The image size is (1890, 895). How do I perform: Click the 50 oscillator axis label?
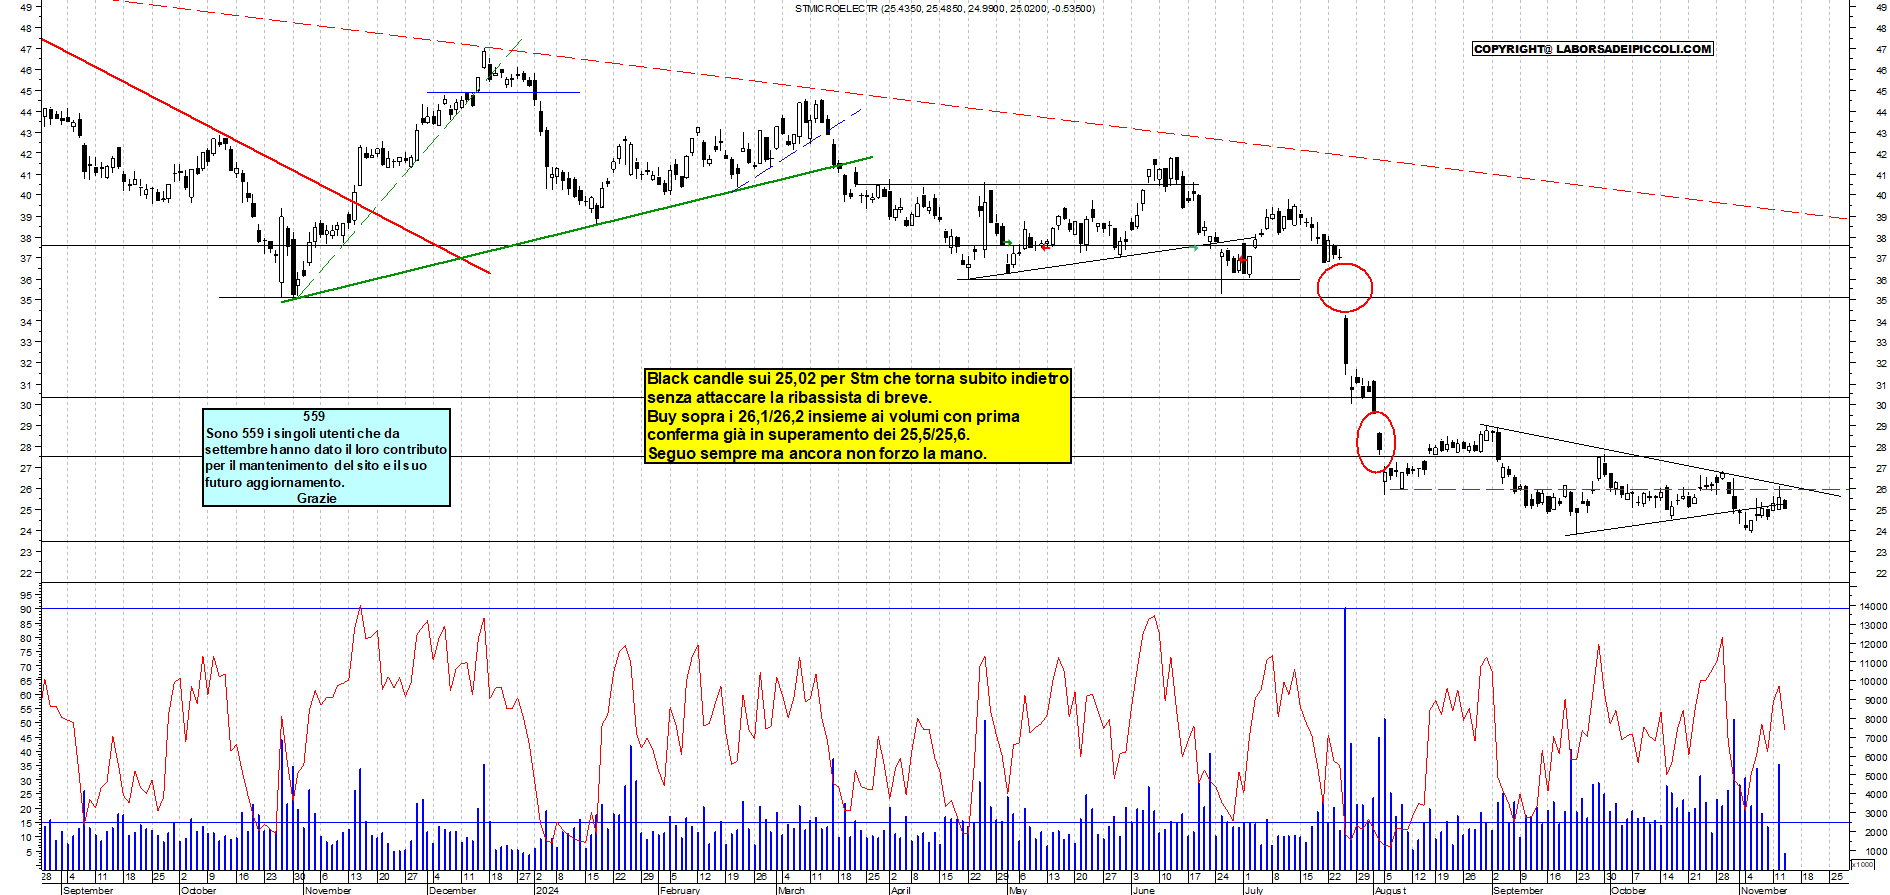pyautogui.click(x=26, y=723)
